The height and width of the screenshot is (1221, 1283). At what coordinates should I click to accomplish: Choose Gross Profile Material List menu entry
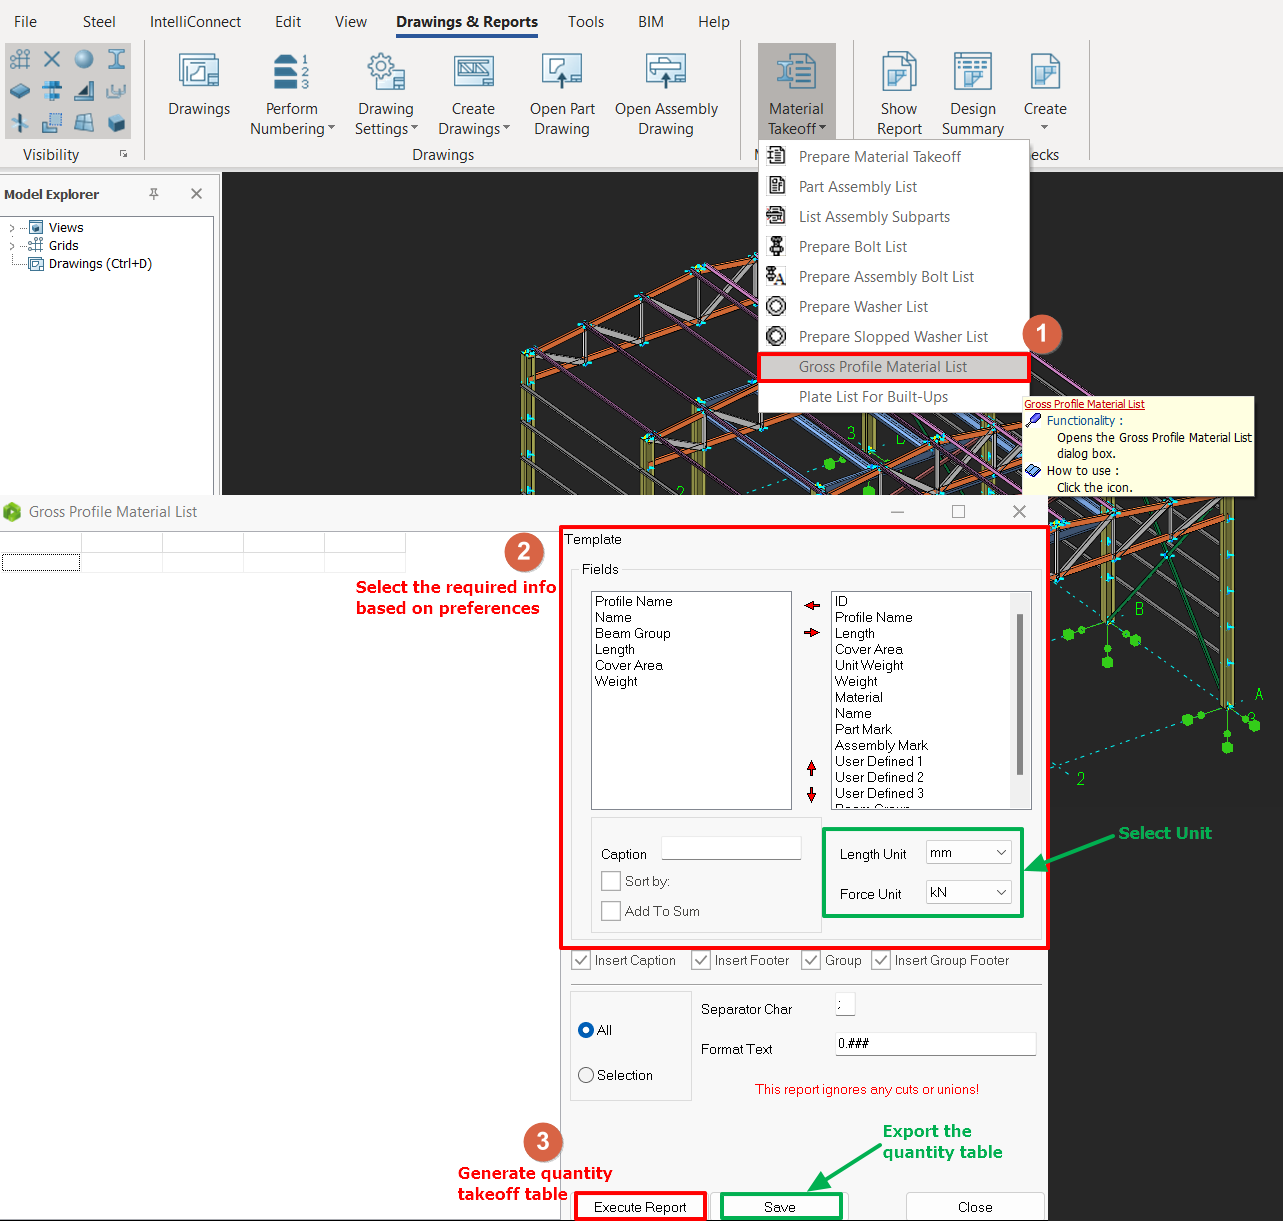coord(882,367)
